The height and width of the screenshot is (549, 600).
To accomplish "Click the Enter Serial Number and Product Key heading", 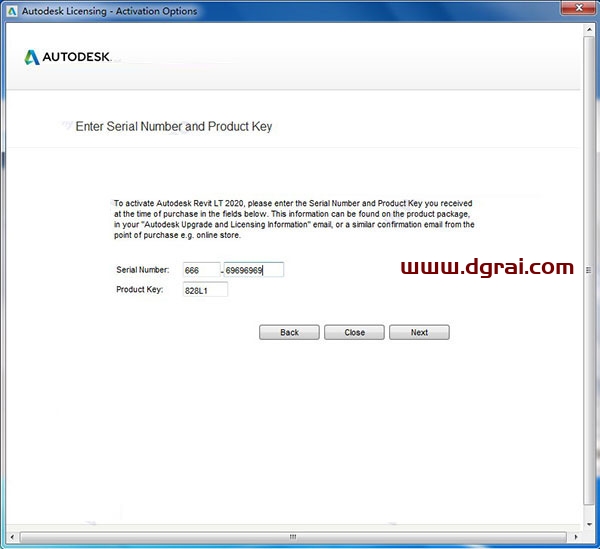I will 174,127.
